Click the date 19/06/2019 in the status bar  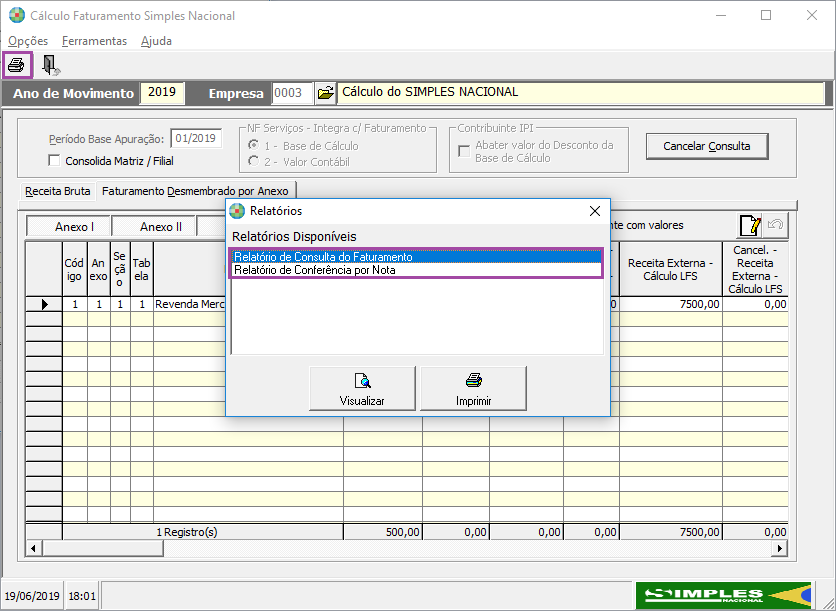point(32,596)
